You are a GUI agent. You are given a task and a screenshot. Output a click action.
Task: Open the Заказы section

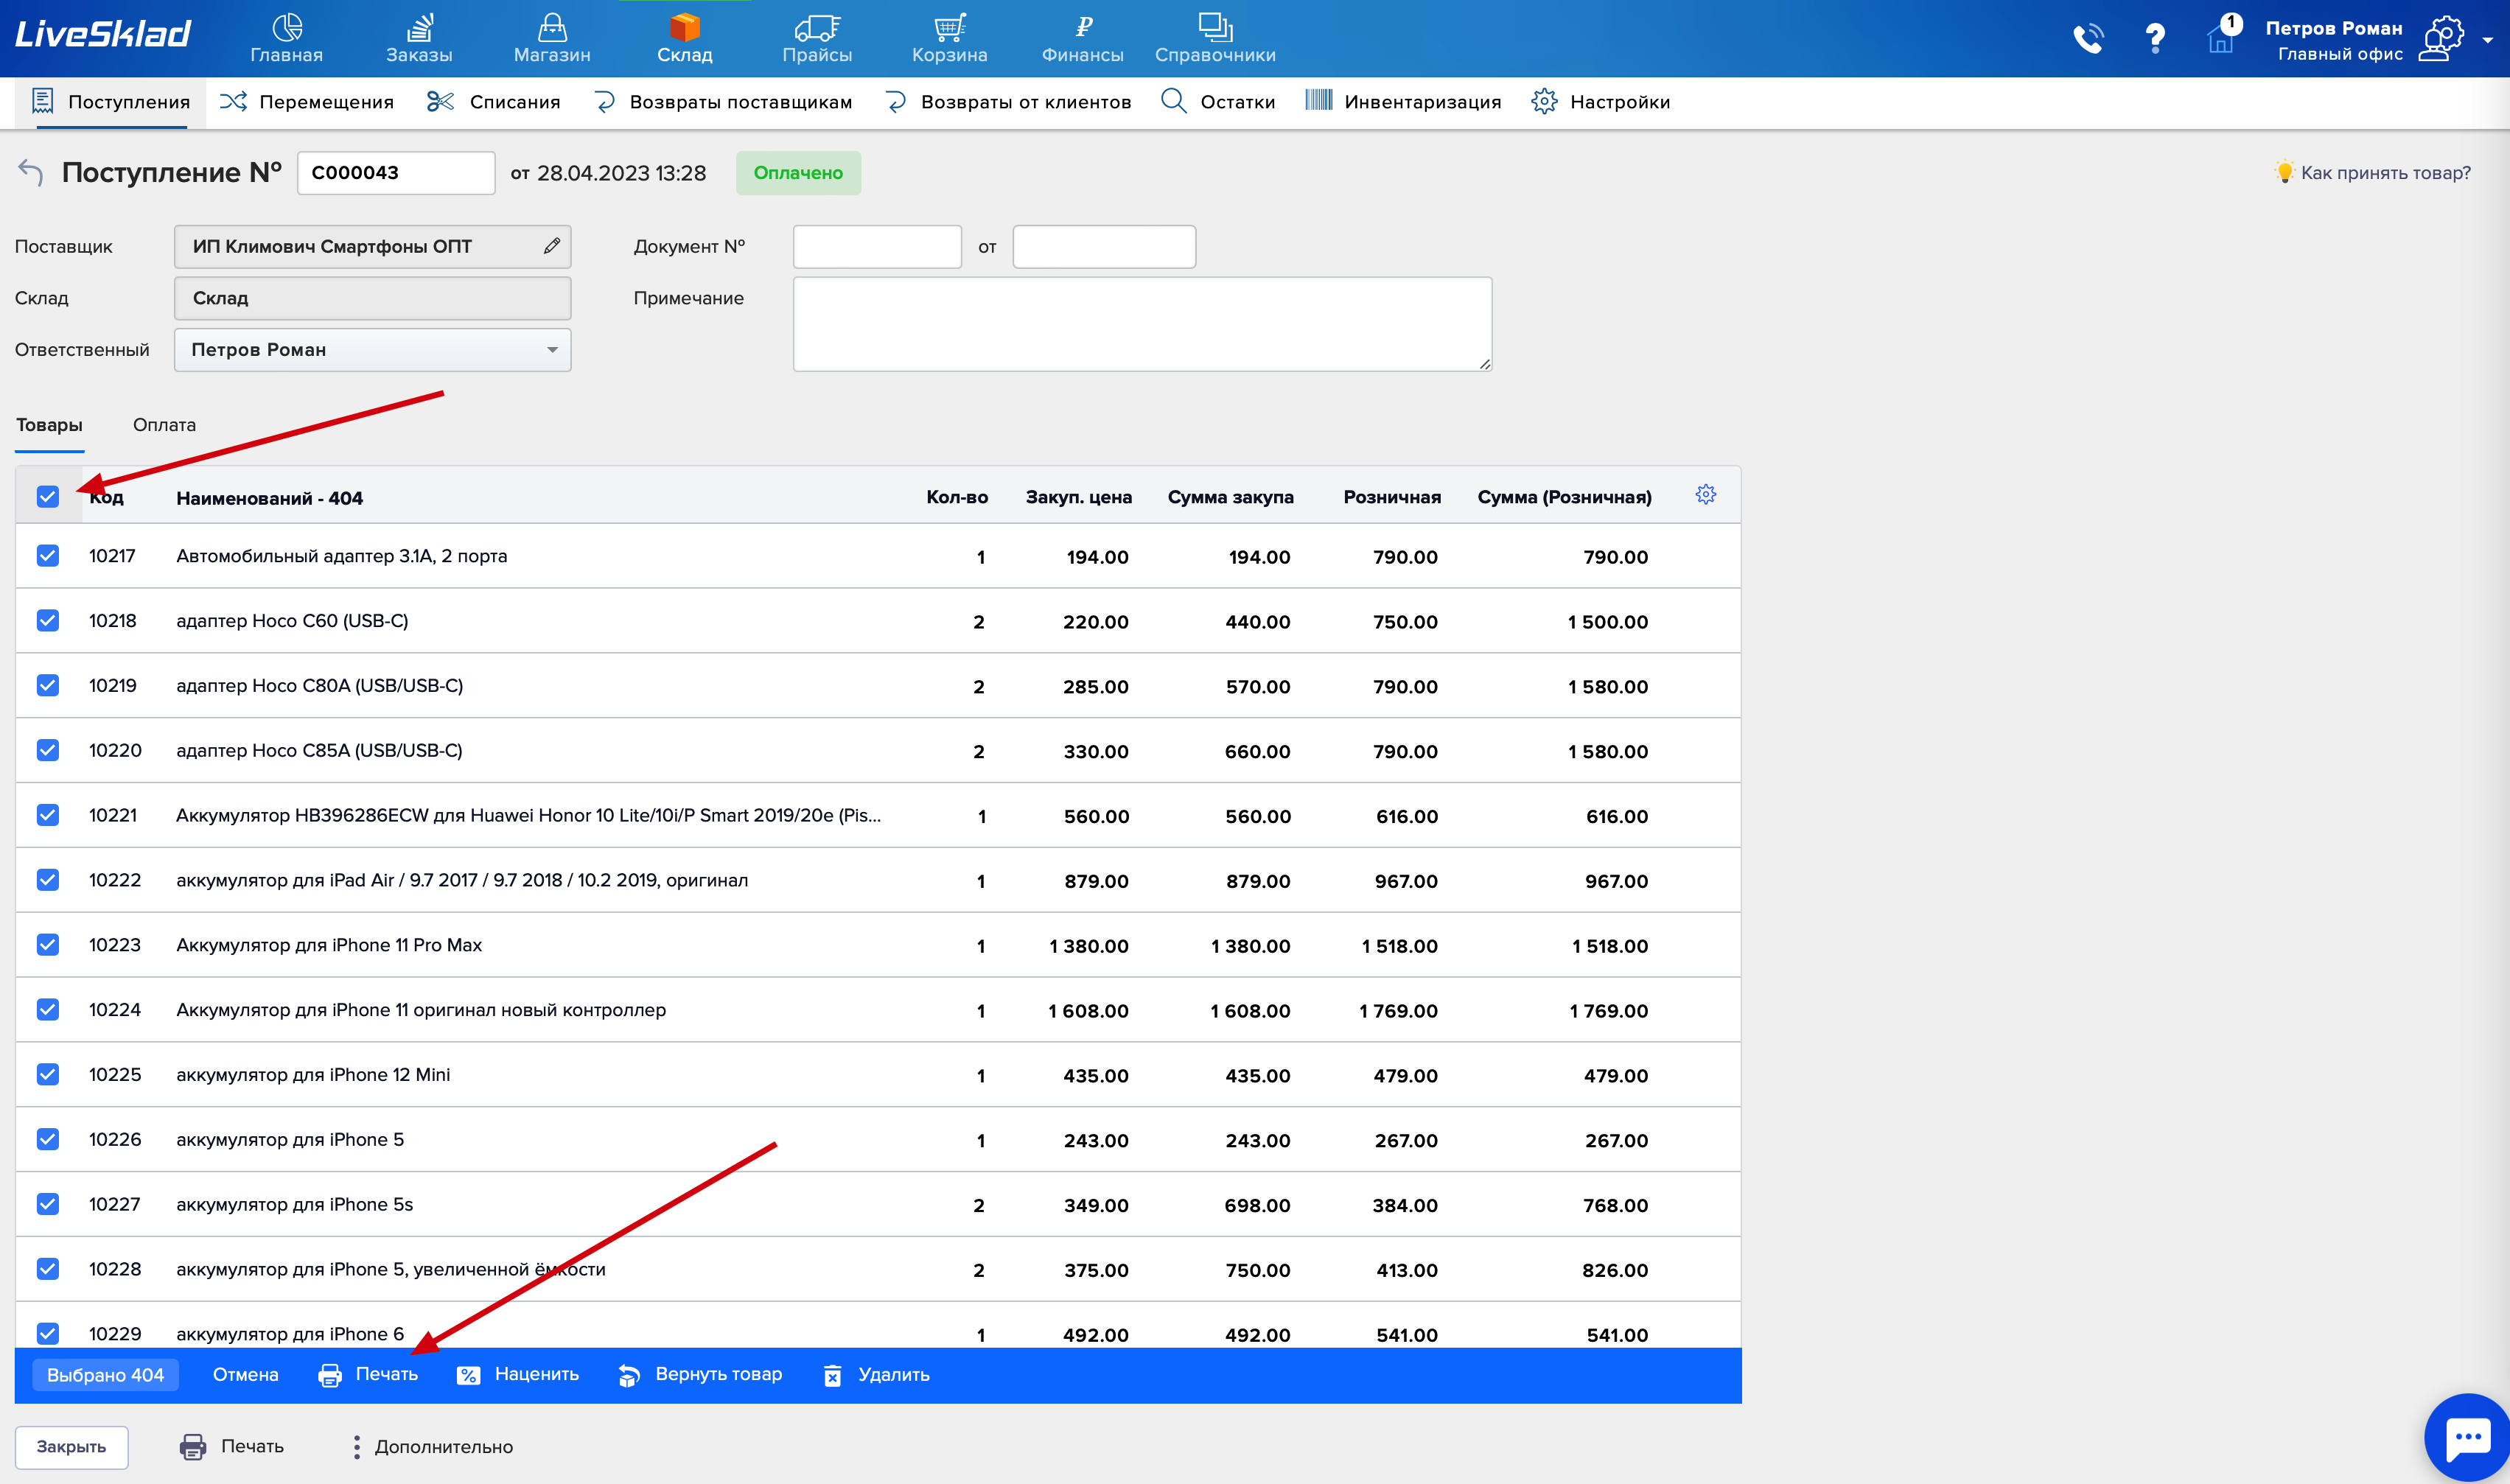click(x=419, y=38)
